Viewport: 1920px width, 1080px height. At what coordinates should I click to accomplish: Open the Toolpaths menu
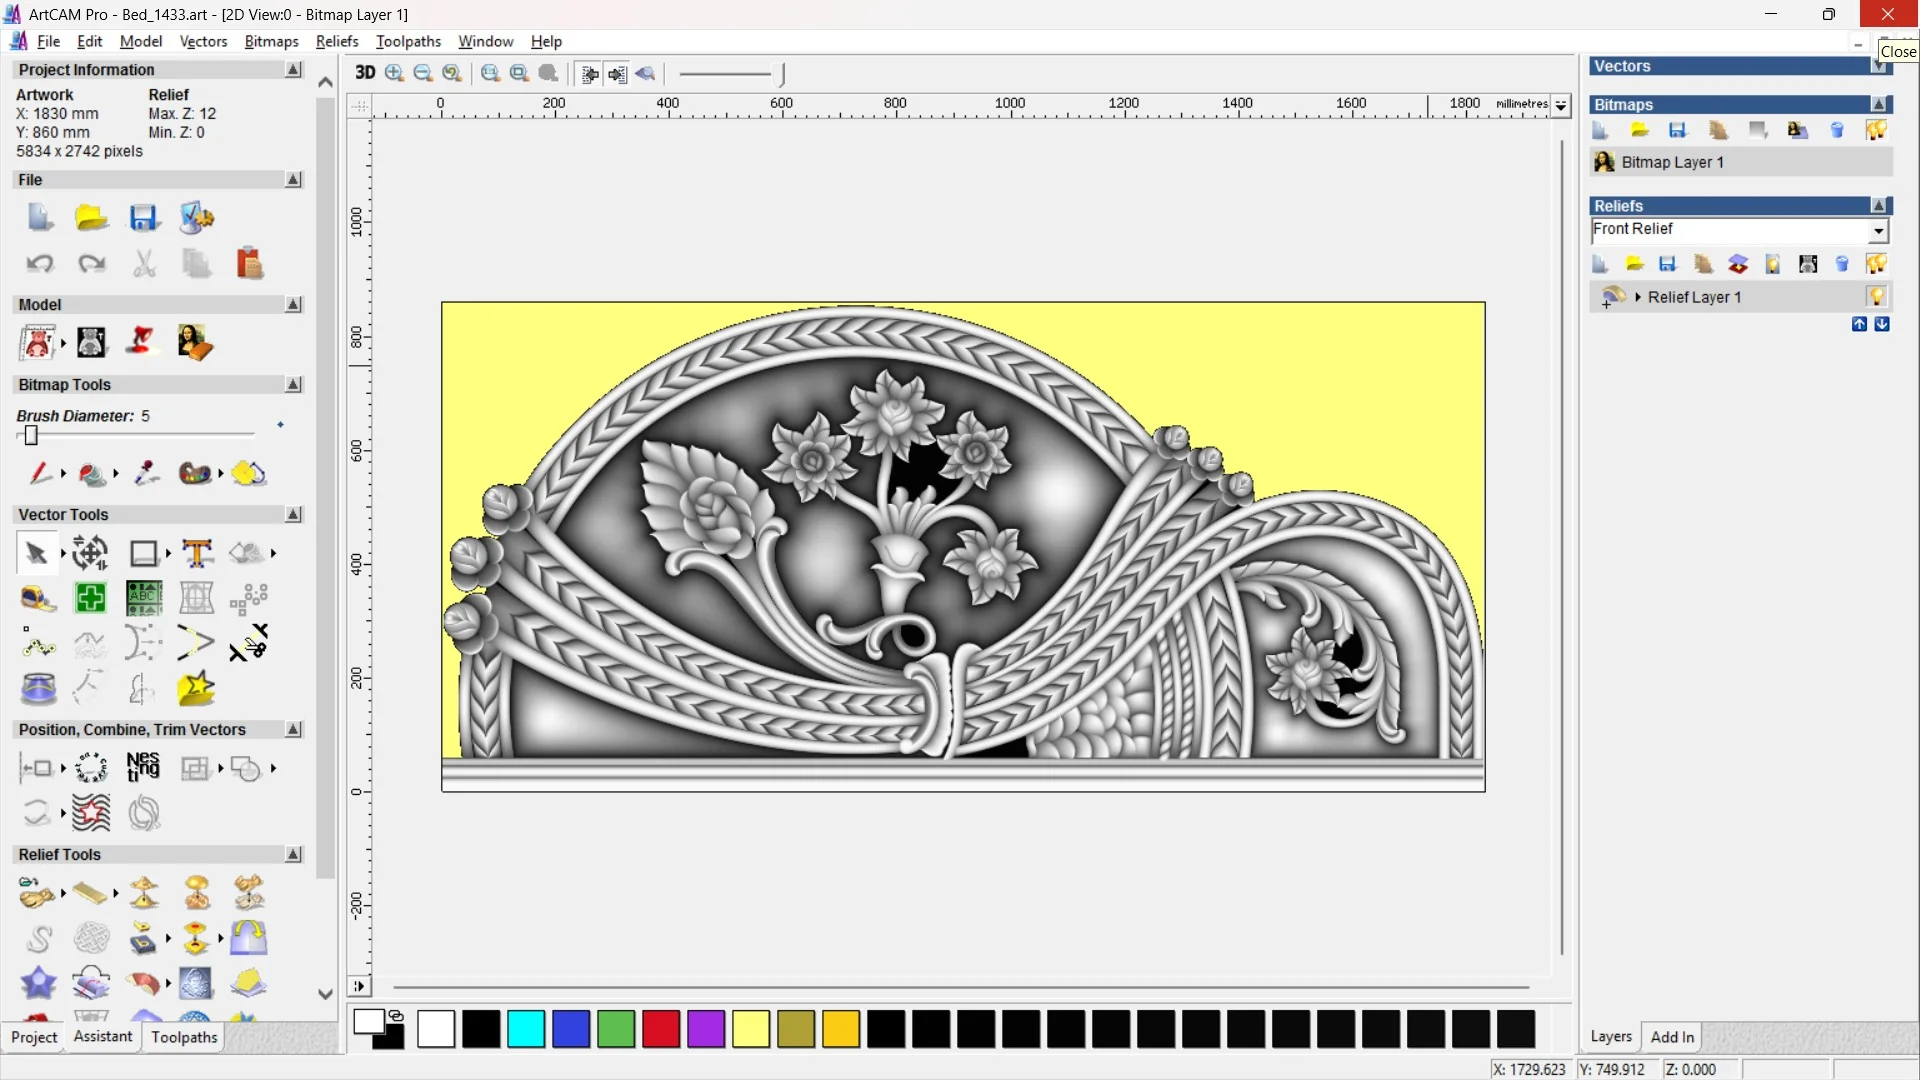coord(408,41)
